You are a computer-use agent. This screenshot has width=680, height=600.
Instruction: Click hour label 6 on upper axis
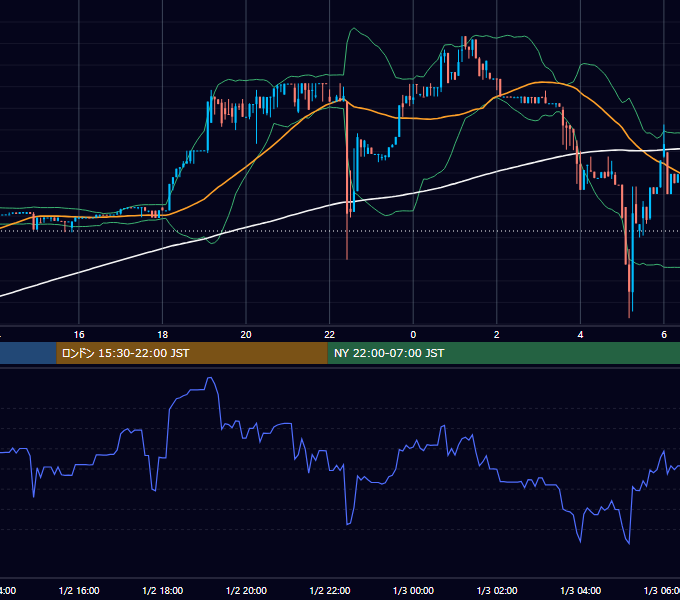click(x=664, y=335)
